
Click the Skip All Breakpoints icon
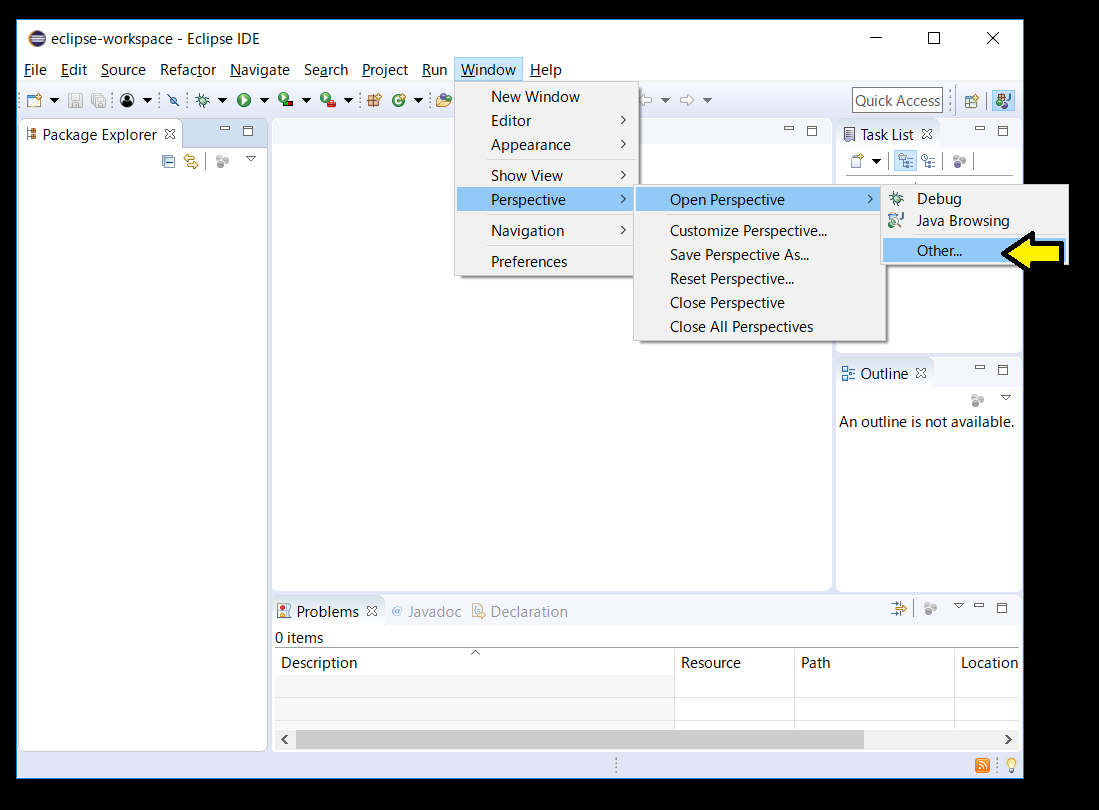(173, 100)
